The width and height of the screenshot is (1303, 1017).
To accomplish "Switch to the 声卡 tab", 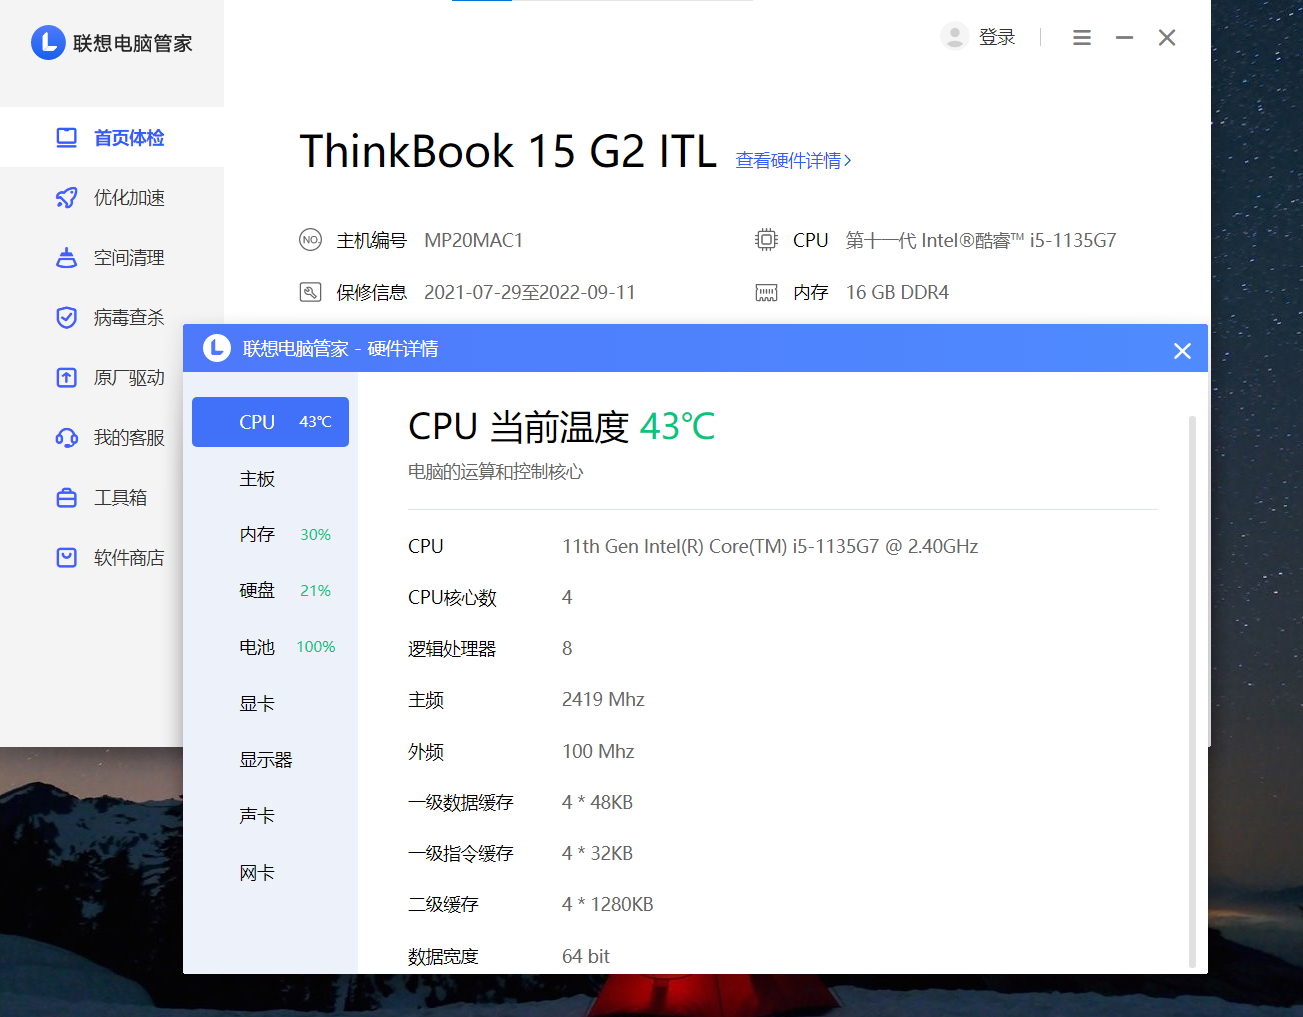I will point(270,816).
